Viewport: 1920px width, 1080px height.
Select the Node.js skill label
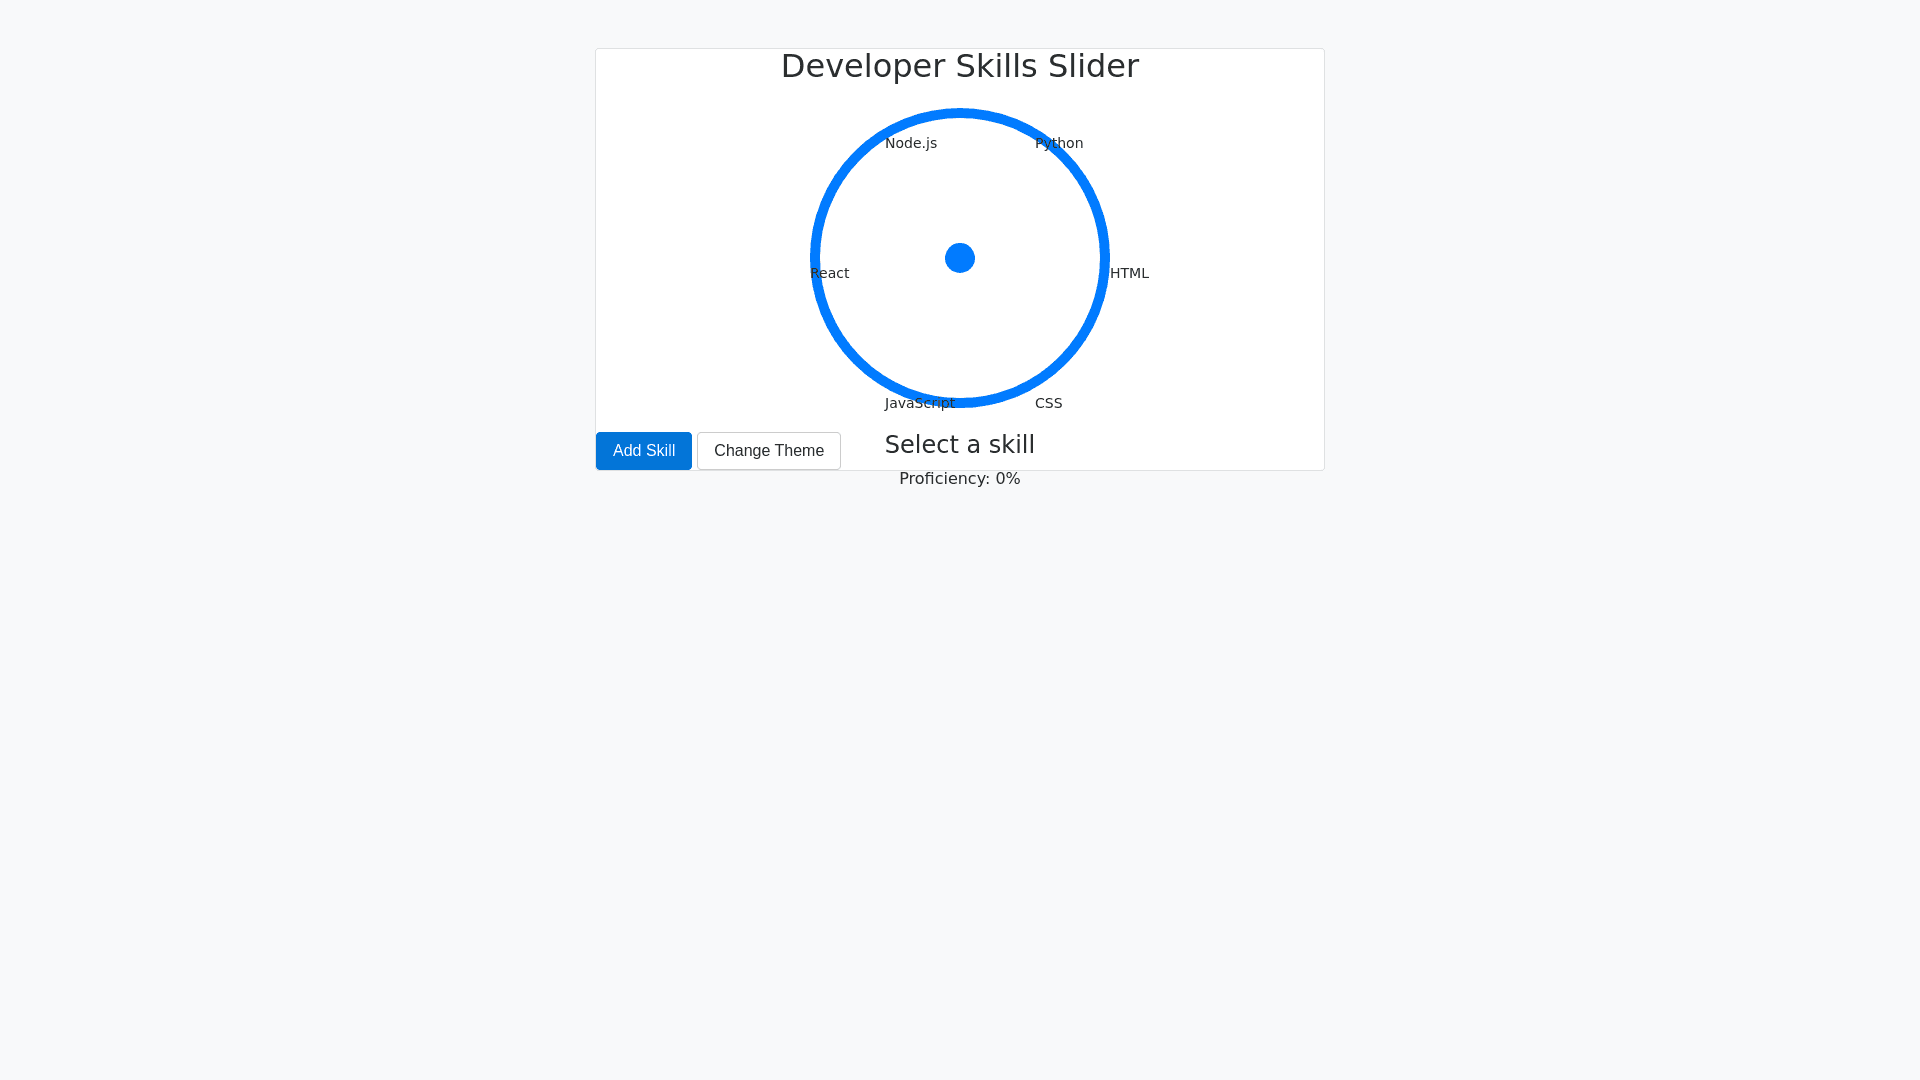coord(910,143)
